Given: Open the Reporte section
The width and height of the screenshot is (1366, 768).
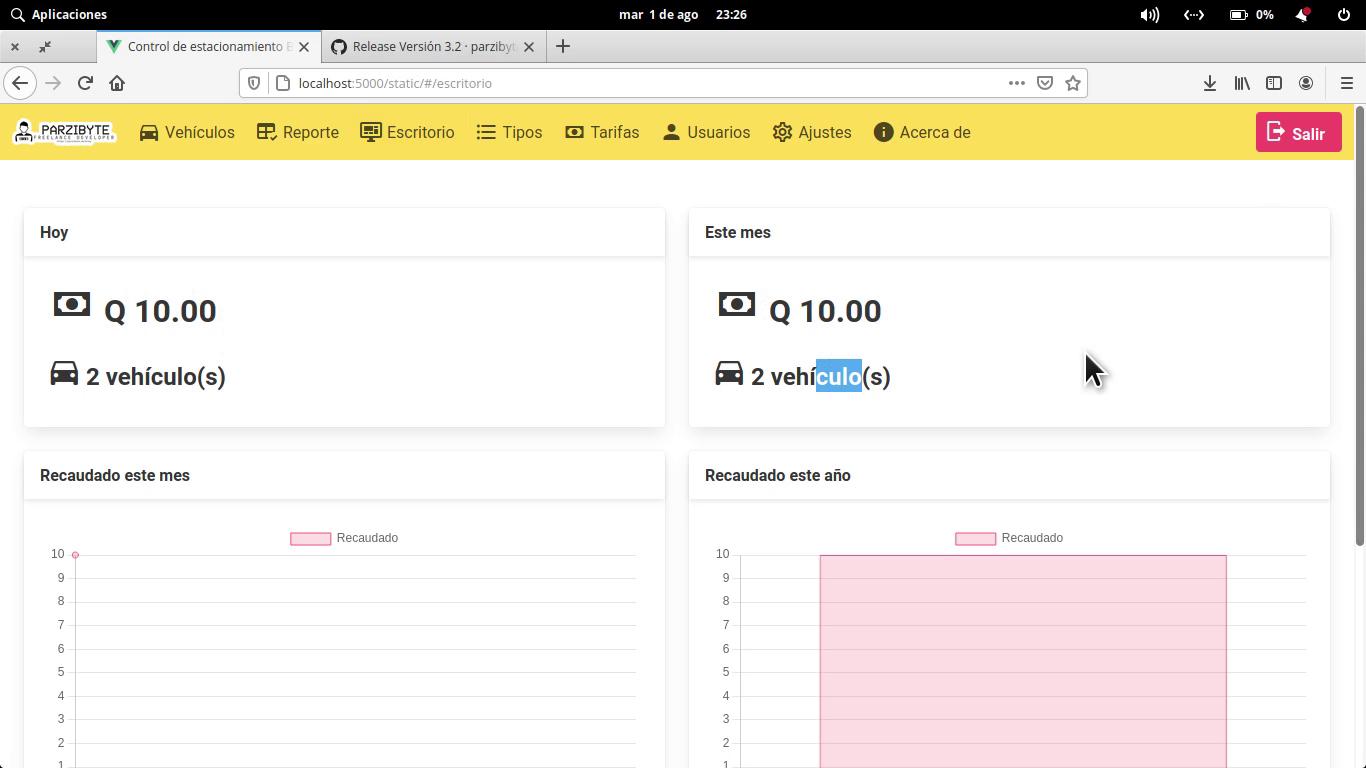Looking at the screenshot, I should (x=298, y=132).
